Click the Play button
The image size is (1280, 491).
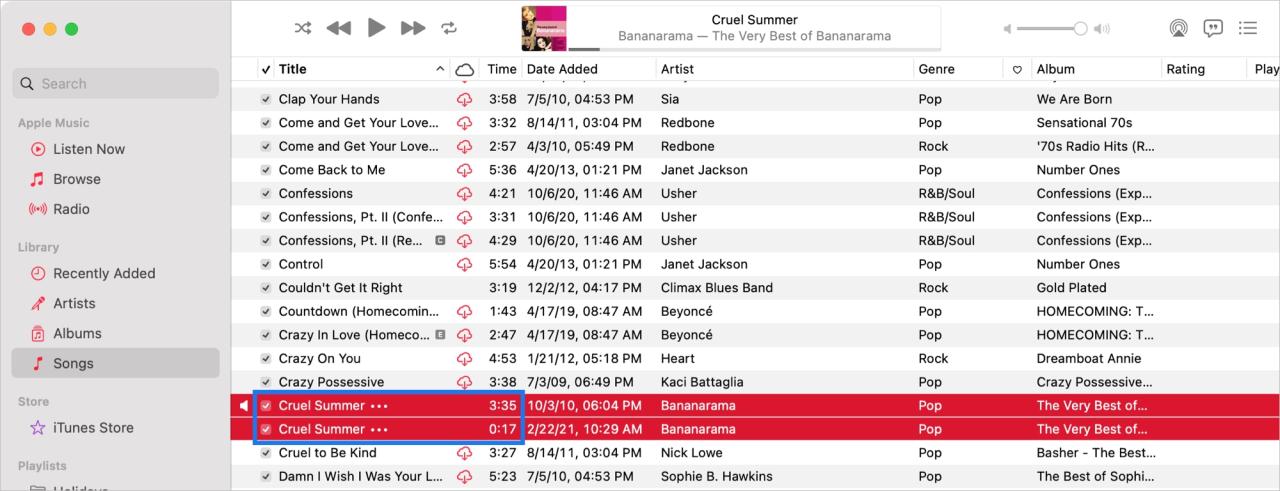pyautogui.click(x=376, y=28)
